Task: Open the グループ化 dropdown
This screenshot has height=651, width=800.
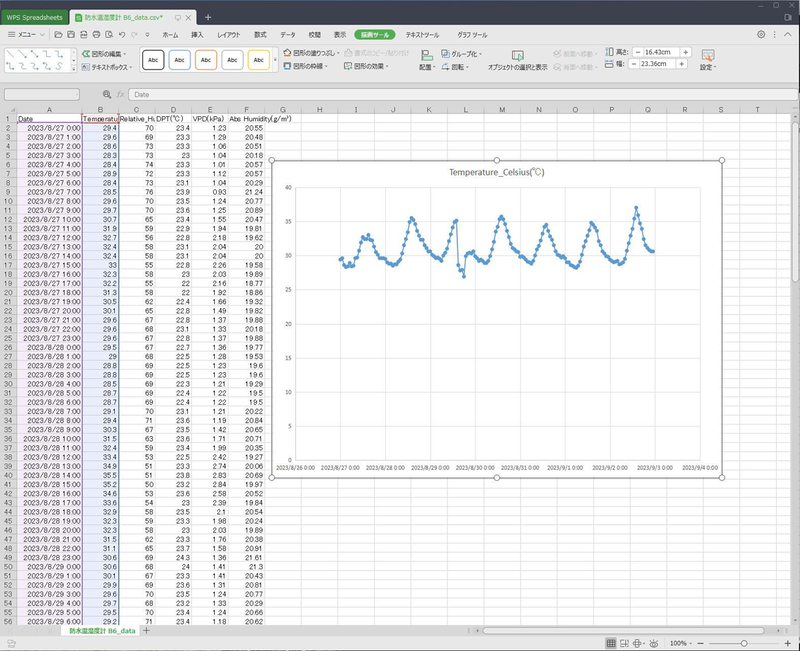Action: coord(482,54)
